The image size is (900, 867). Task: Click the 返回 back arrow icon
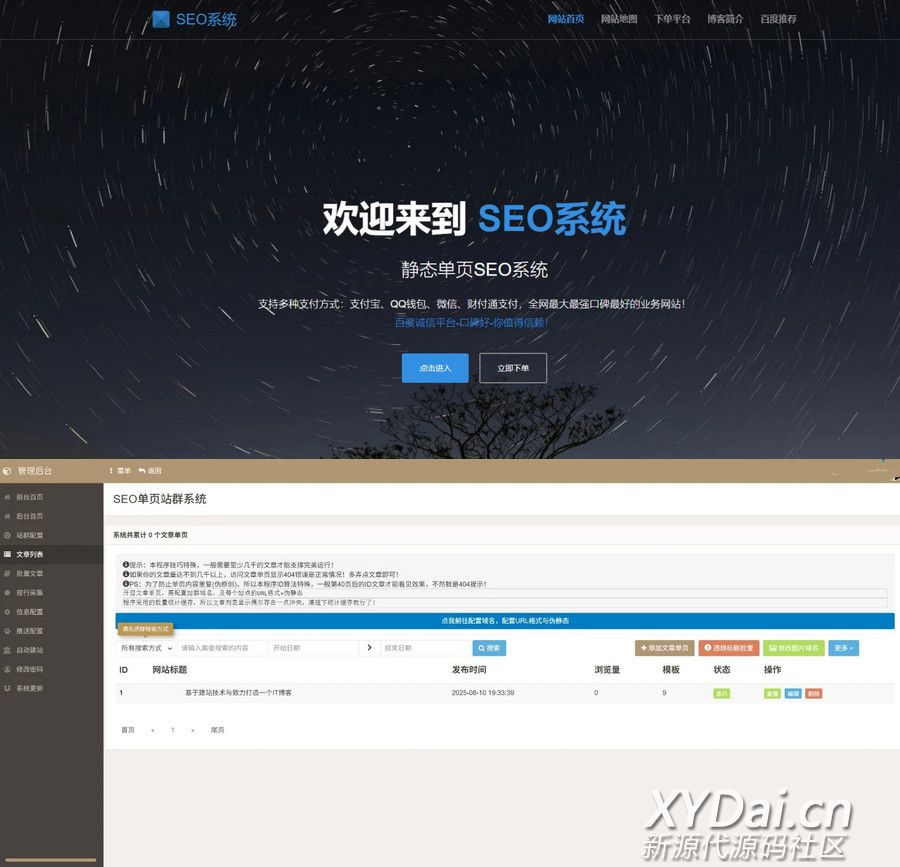pyautogui.click(x=142, y=470)
